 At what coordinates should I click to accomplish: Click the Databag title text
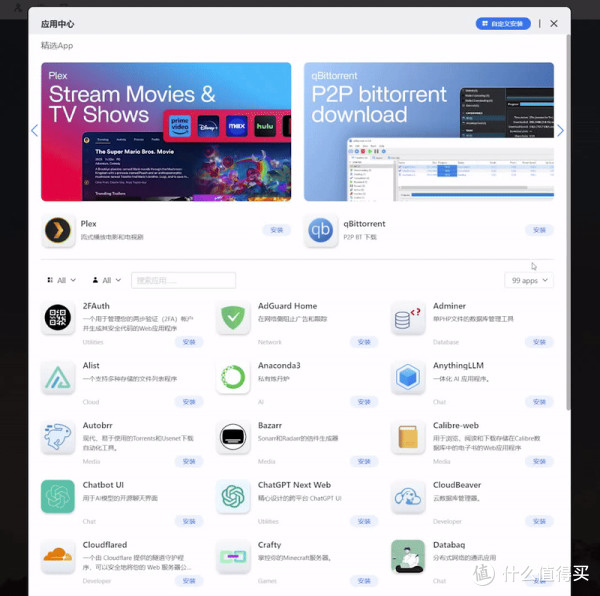point(449,544)
